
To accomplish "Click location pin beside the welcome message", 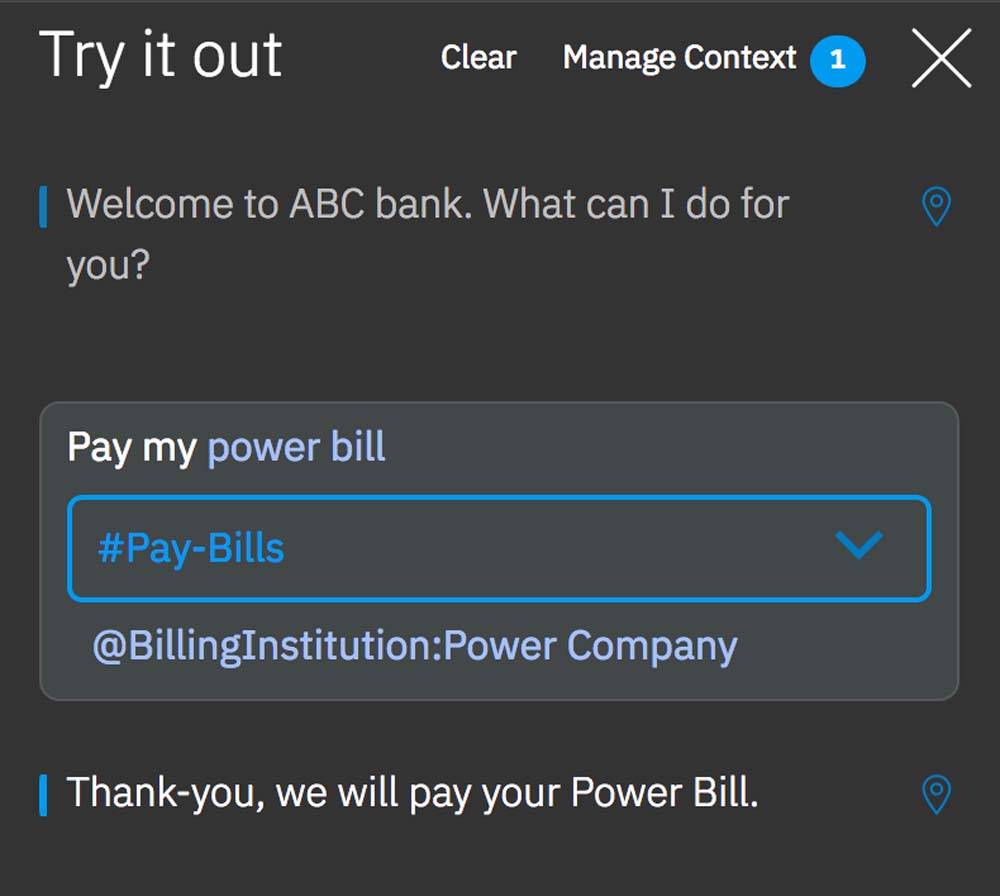I will (935, 207).
